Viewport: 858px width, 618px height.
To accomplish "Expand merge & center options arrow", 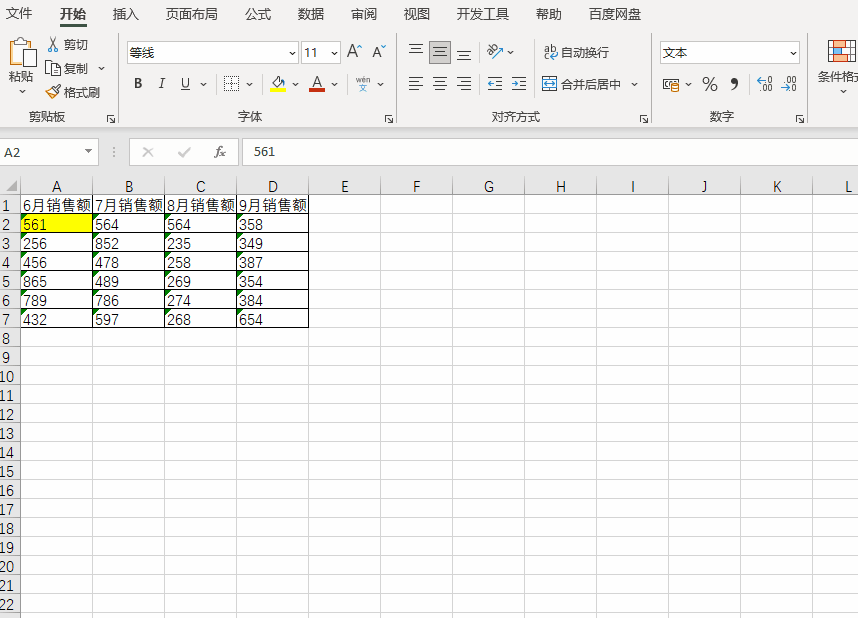I will click(x=634, y=84).
